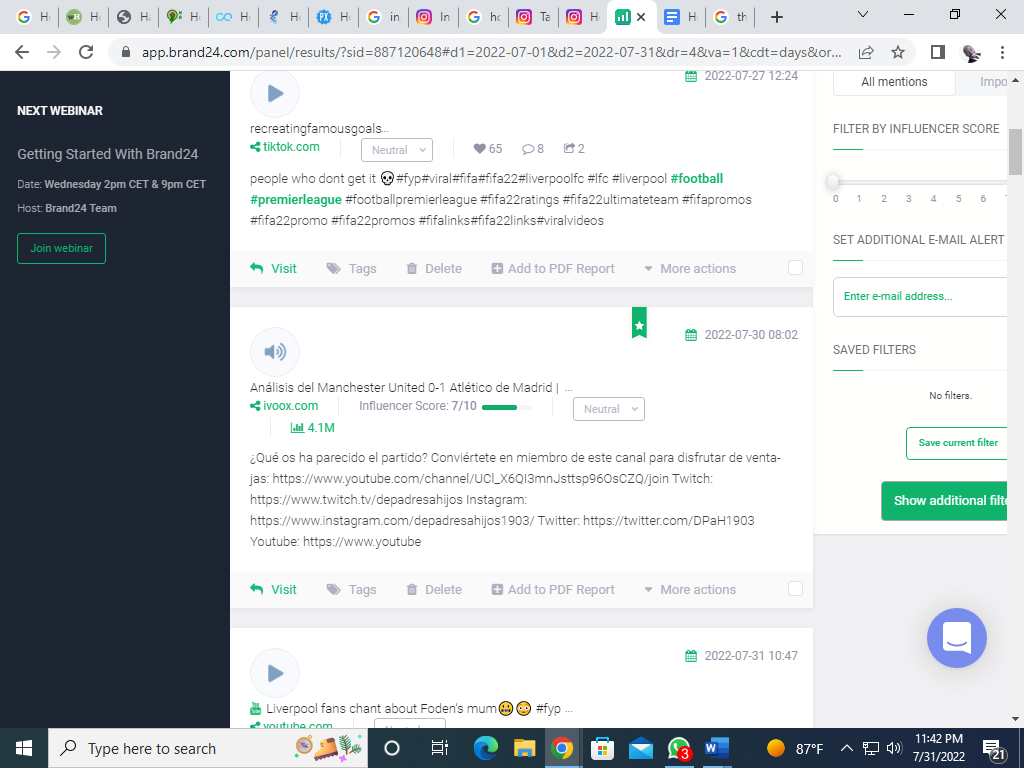Add Tags to TikTok mention
The height and width of the screenshot is (768, 1024).
click(x=351, y=268)
